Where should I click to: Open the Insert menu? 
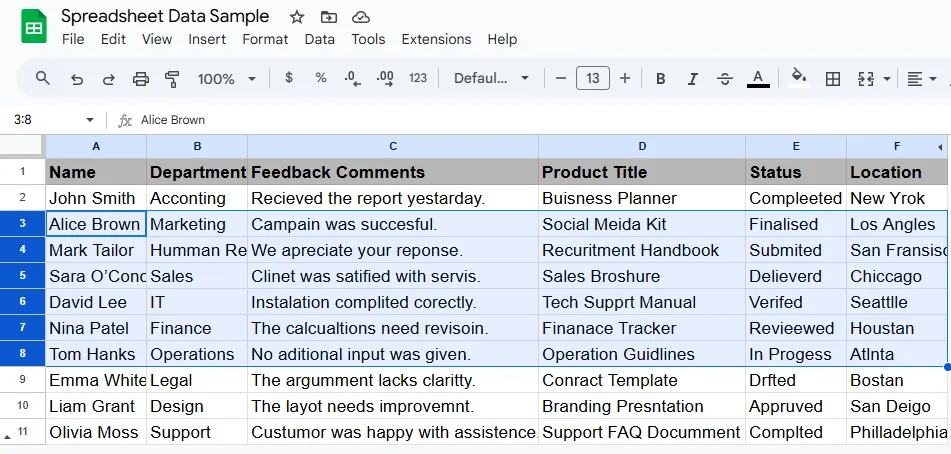pos(207,39)
